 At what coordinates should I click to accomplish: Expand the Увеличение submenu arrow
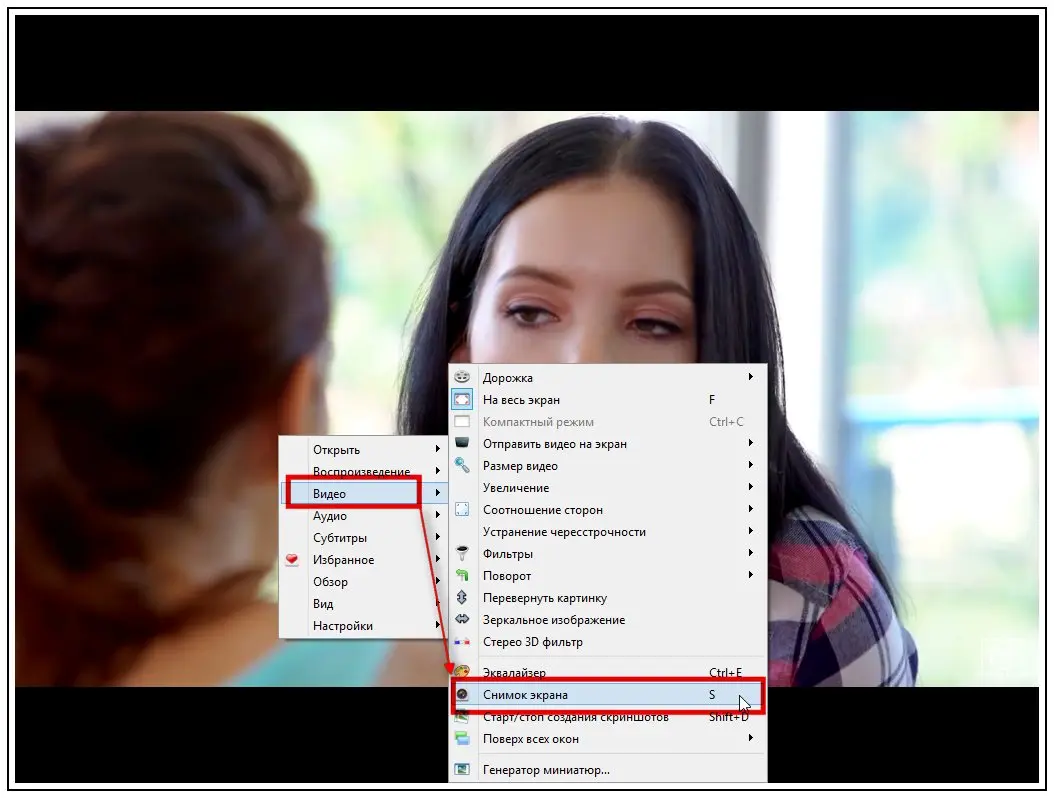coord(751,487)
